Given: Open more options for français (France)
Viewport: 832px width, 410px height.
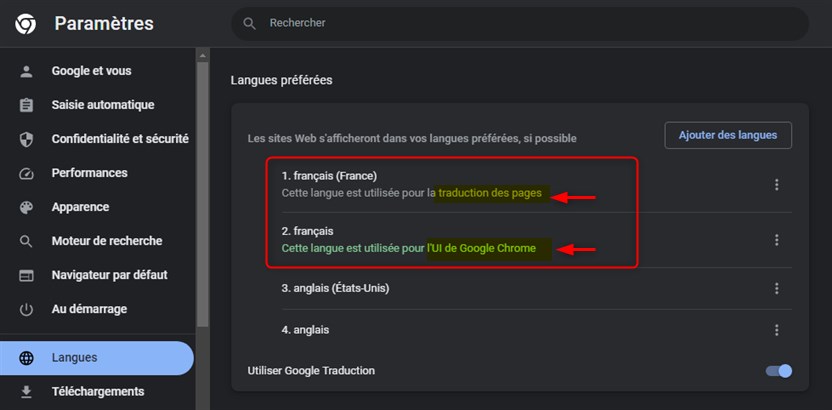Looking at the screenshot, I should click(x=776, y=185).
